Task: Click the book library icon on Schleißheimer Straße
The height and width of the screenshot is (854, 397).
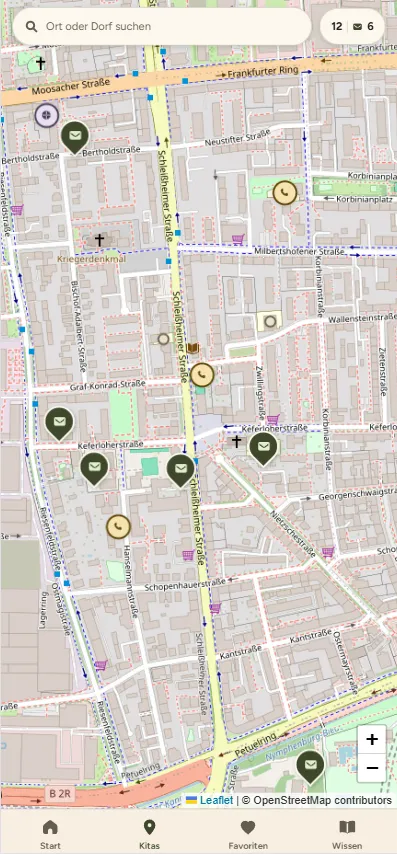Action: (x=193, y=348)
